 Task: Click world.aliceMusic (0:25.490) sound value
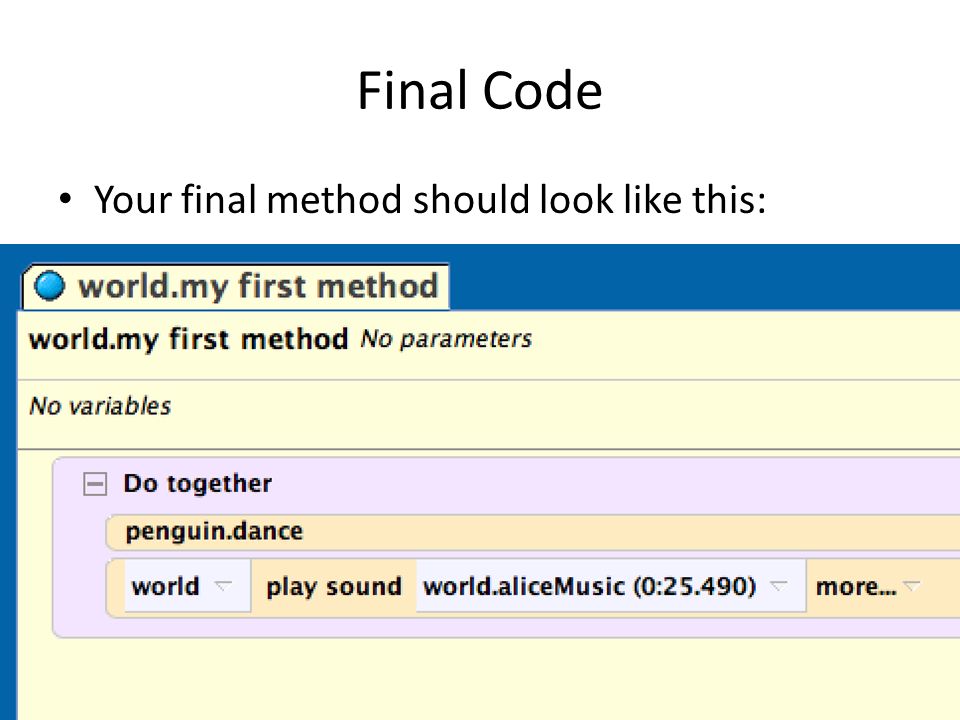590,587
